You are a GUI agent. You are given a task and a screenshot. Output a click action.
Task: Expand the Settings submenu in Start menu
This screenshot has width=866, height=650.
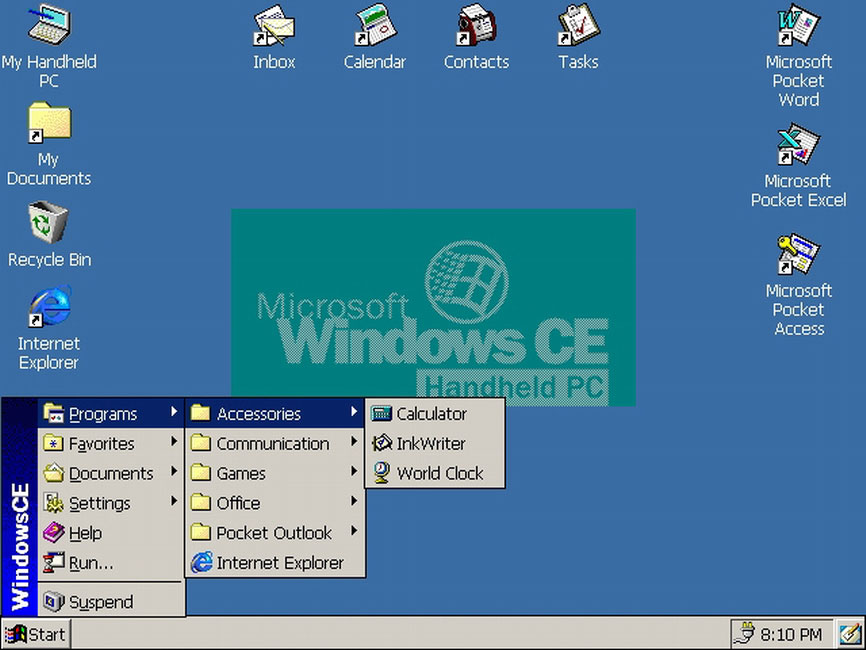99,503
